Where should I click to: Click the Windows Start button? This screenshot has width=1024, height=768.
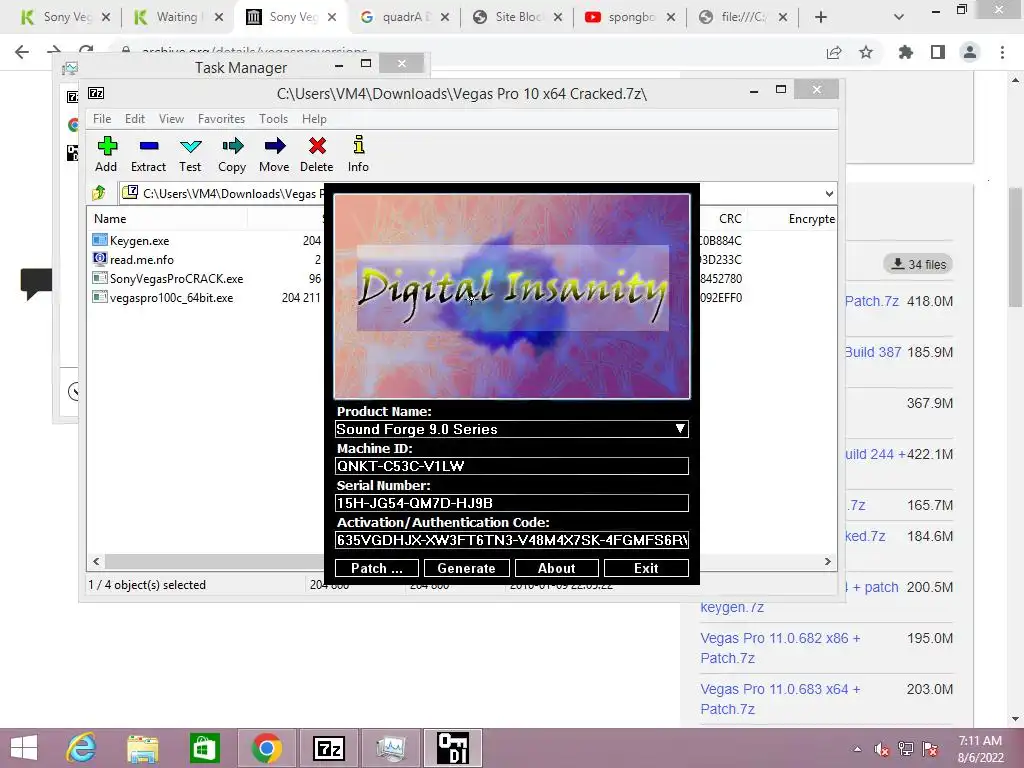(24, 748)
